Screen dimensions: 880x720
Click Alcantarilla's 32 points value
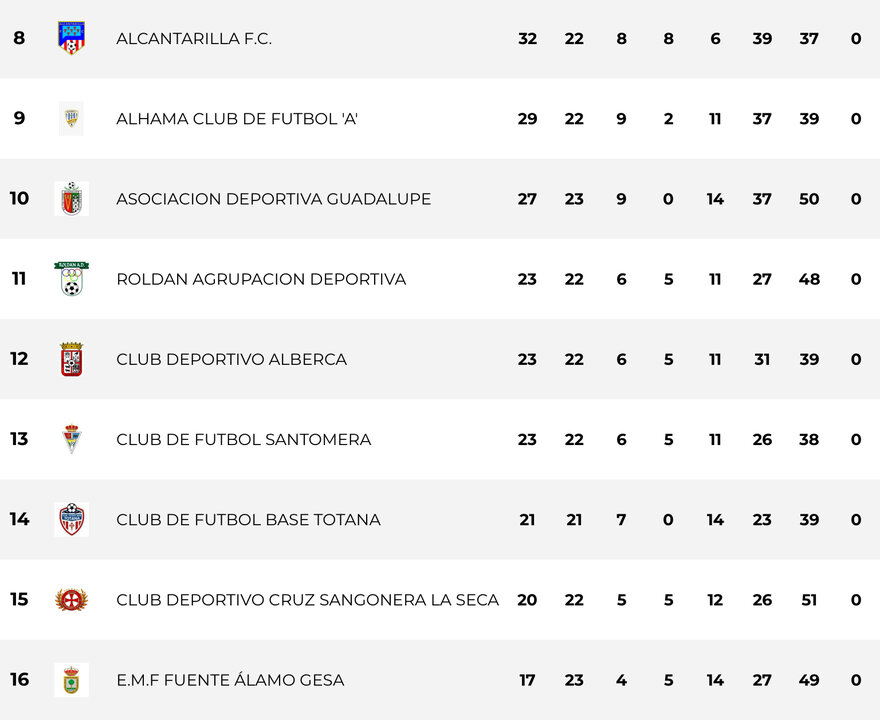[528, 39]
